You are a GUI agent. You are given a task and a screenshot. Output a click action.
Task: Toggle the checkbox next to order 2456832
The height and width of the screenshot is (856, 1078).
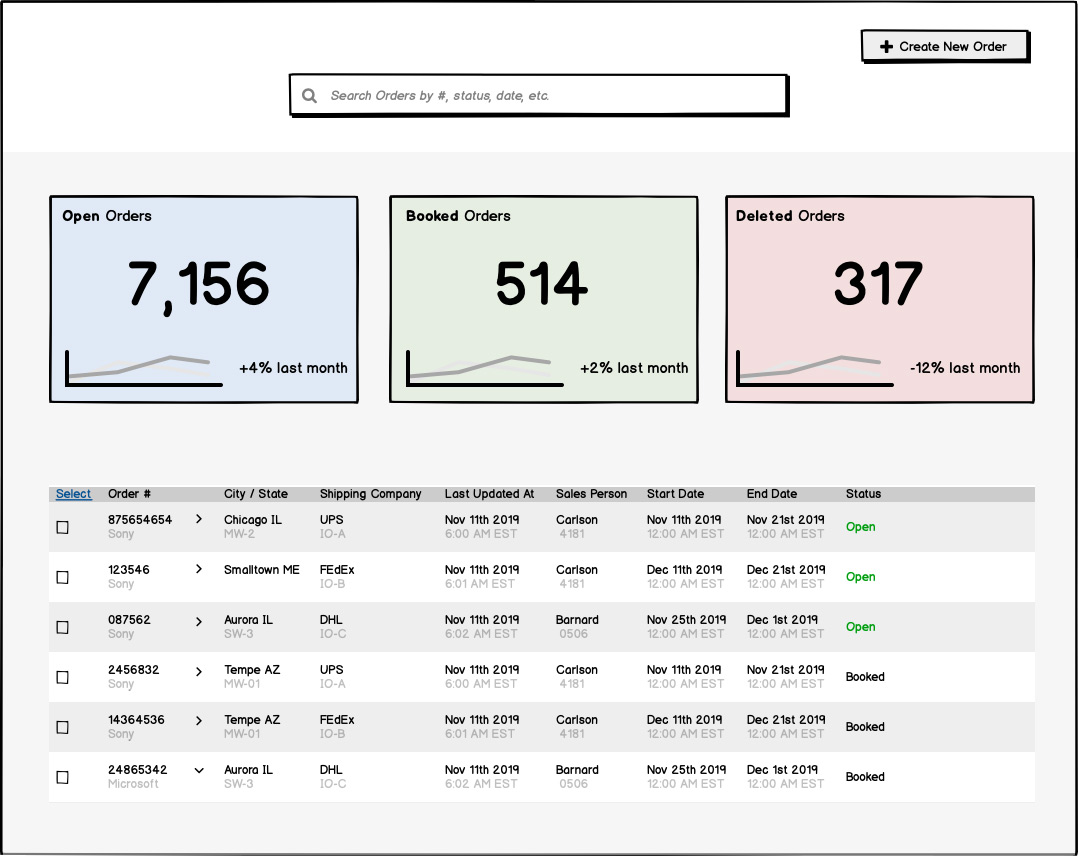(x=63, y=677)
